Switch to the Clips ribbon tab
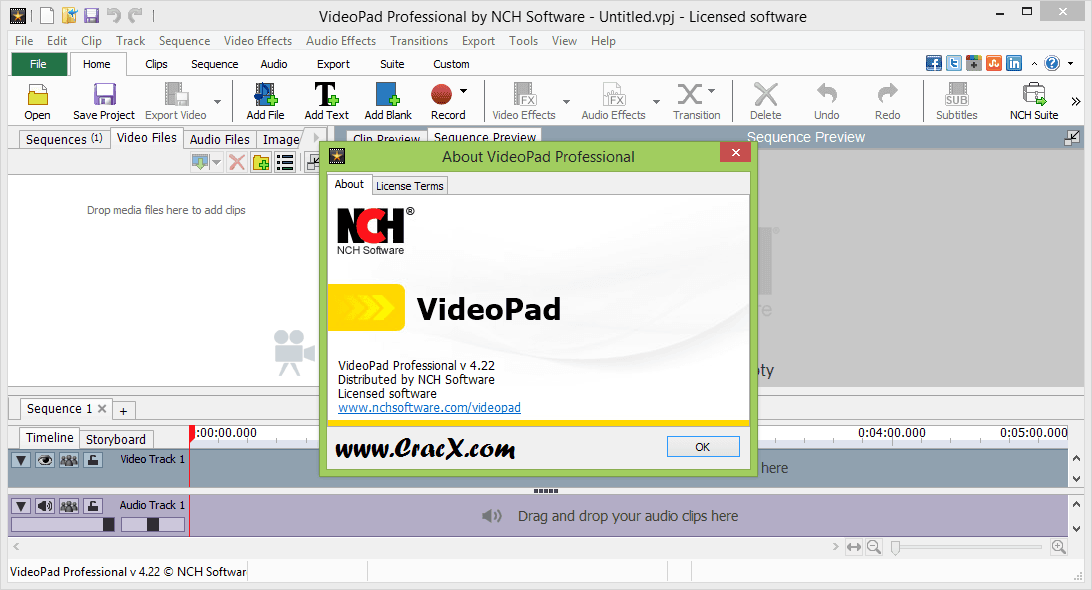 click(156, 63)
